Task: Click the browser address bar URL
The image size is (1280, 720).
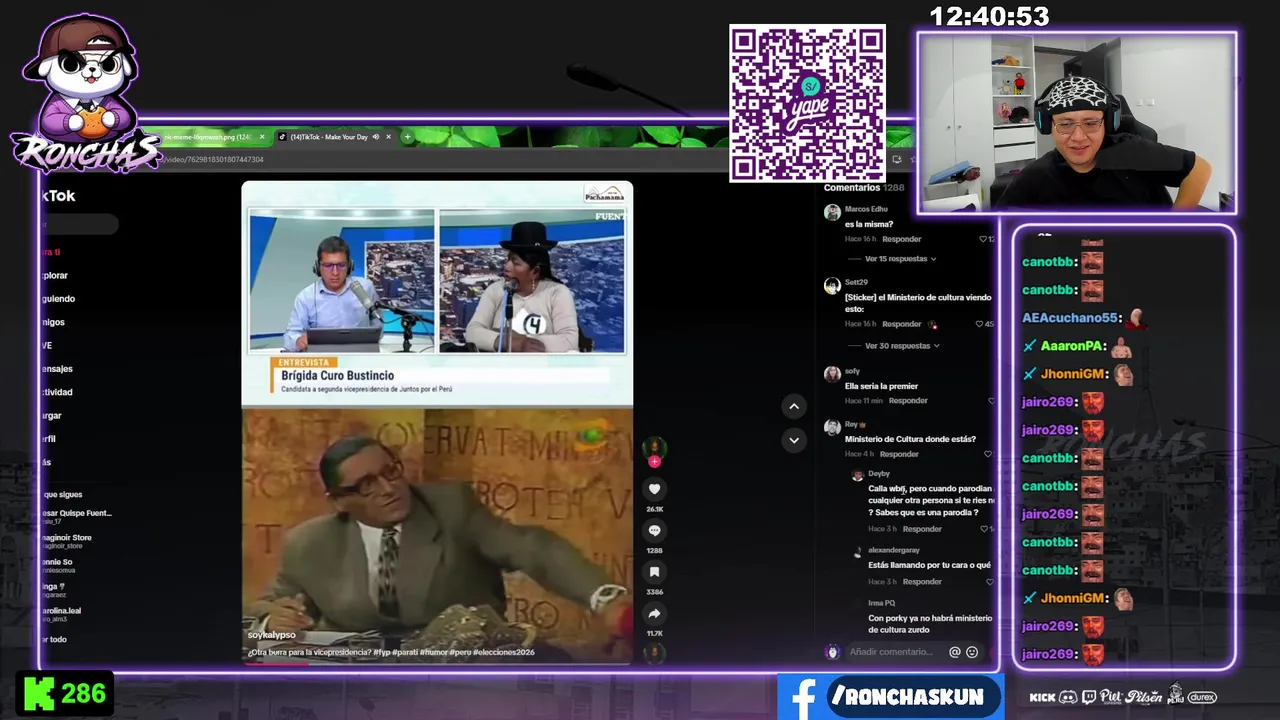Action: [214, 160]
